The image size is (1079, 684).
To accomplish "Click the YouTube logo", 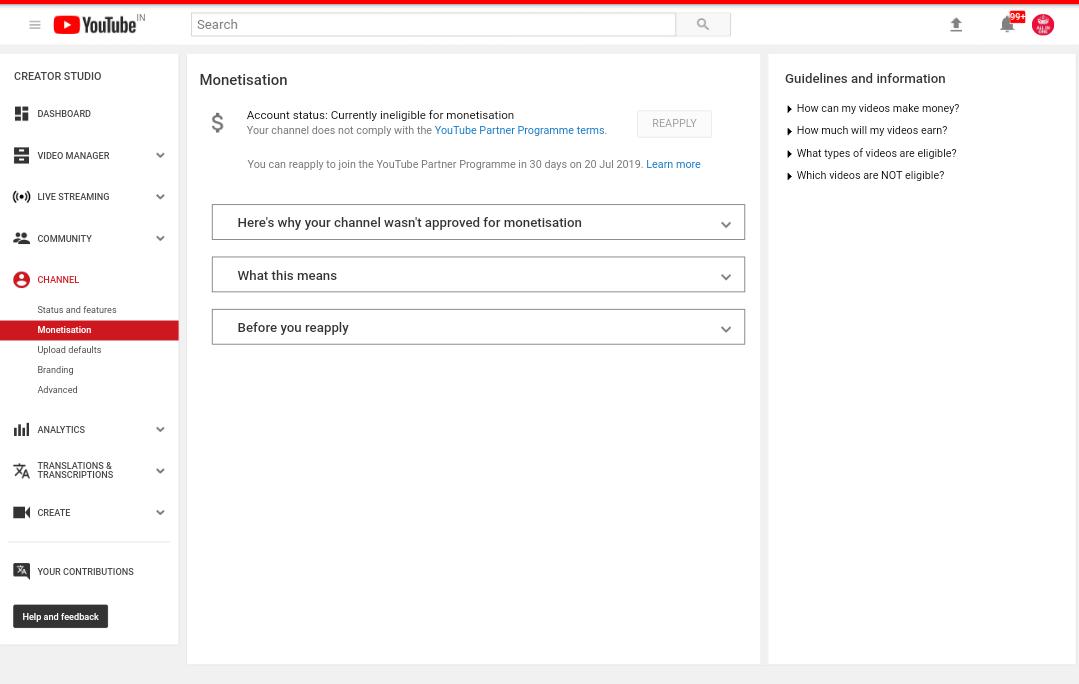I will pos(96,25).
